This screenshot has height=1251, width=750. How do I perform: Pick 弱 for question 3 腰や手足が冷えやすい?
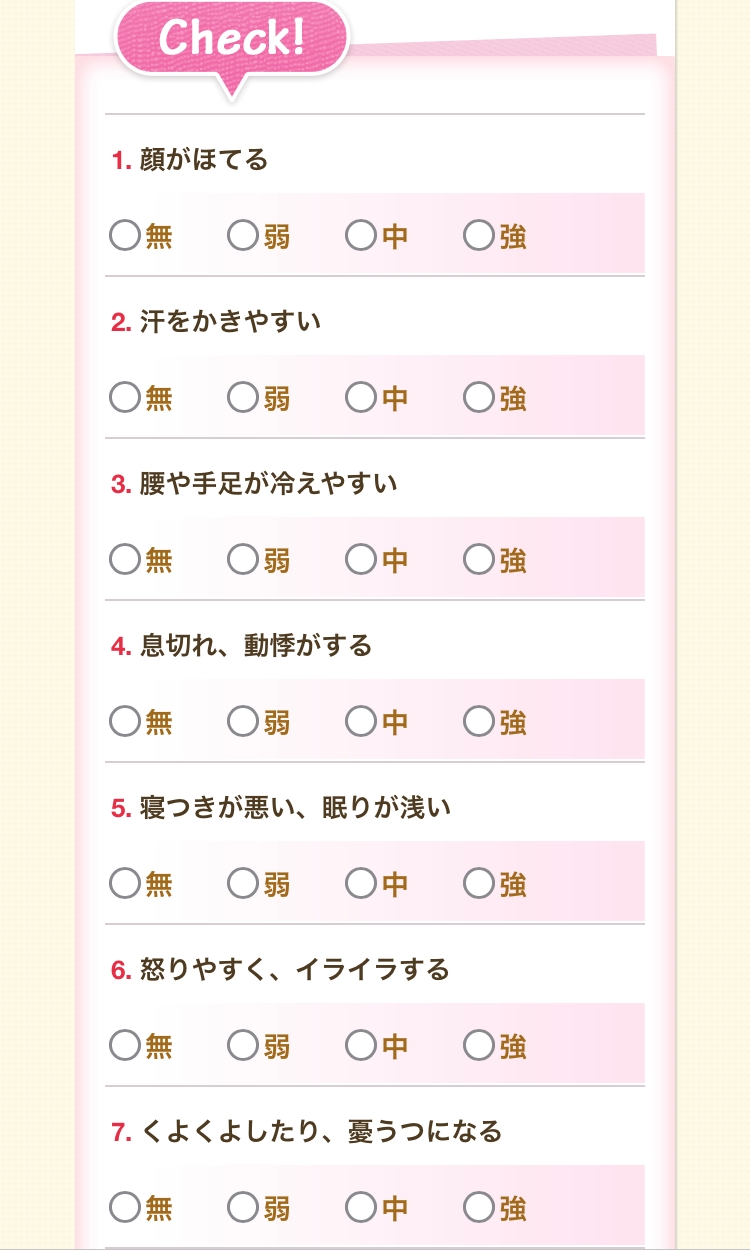(x=243, y=560)
